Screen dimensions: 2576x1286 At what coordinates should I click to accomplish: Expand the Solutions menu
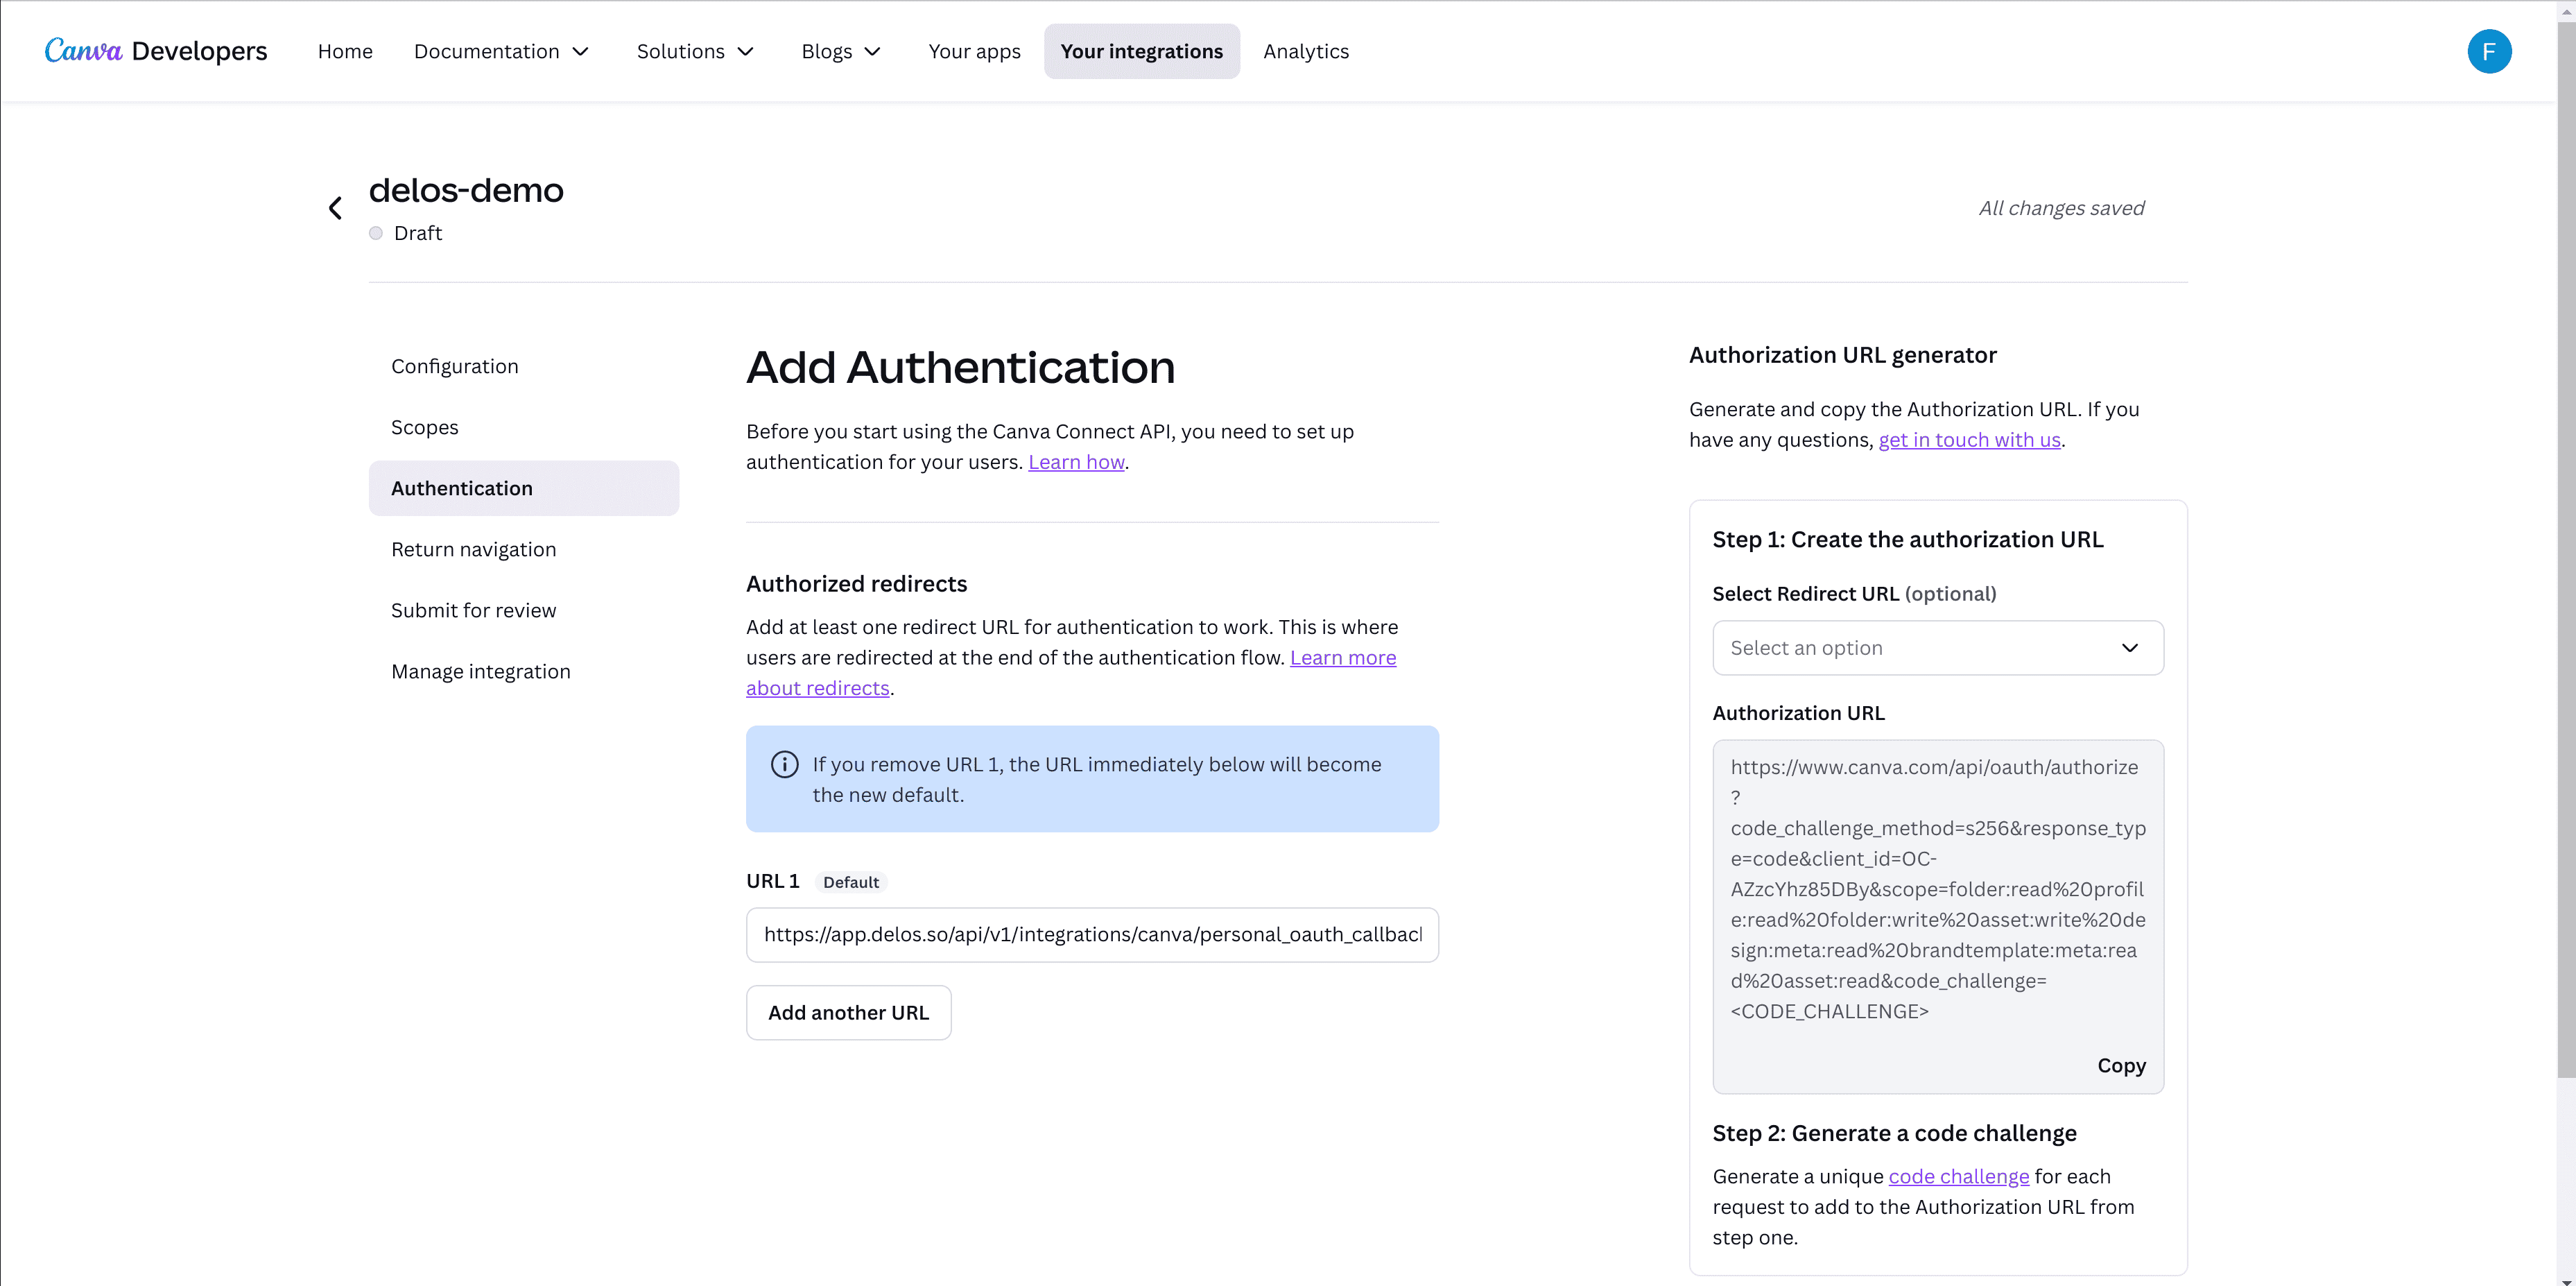[695, 51]
